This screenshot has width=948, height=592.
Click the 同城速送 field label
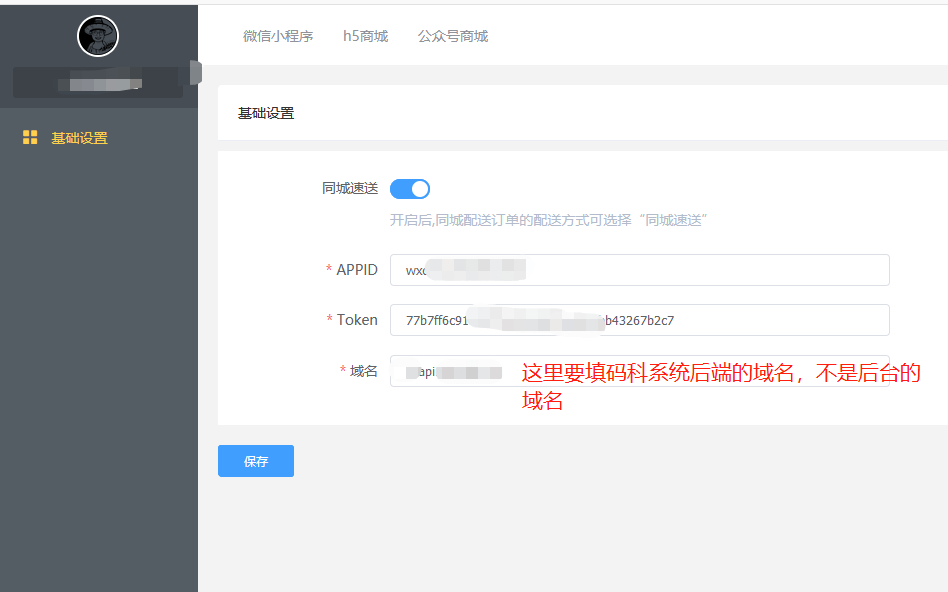click(x=350, y=189)
